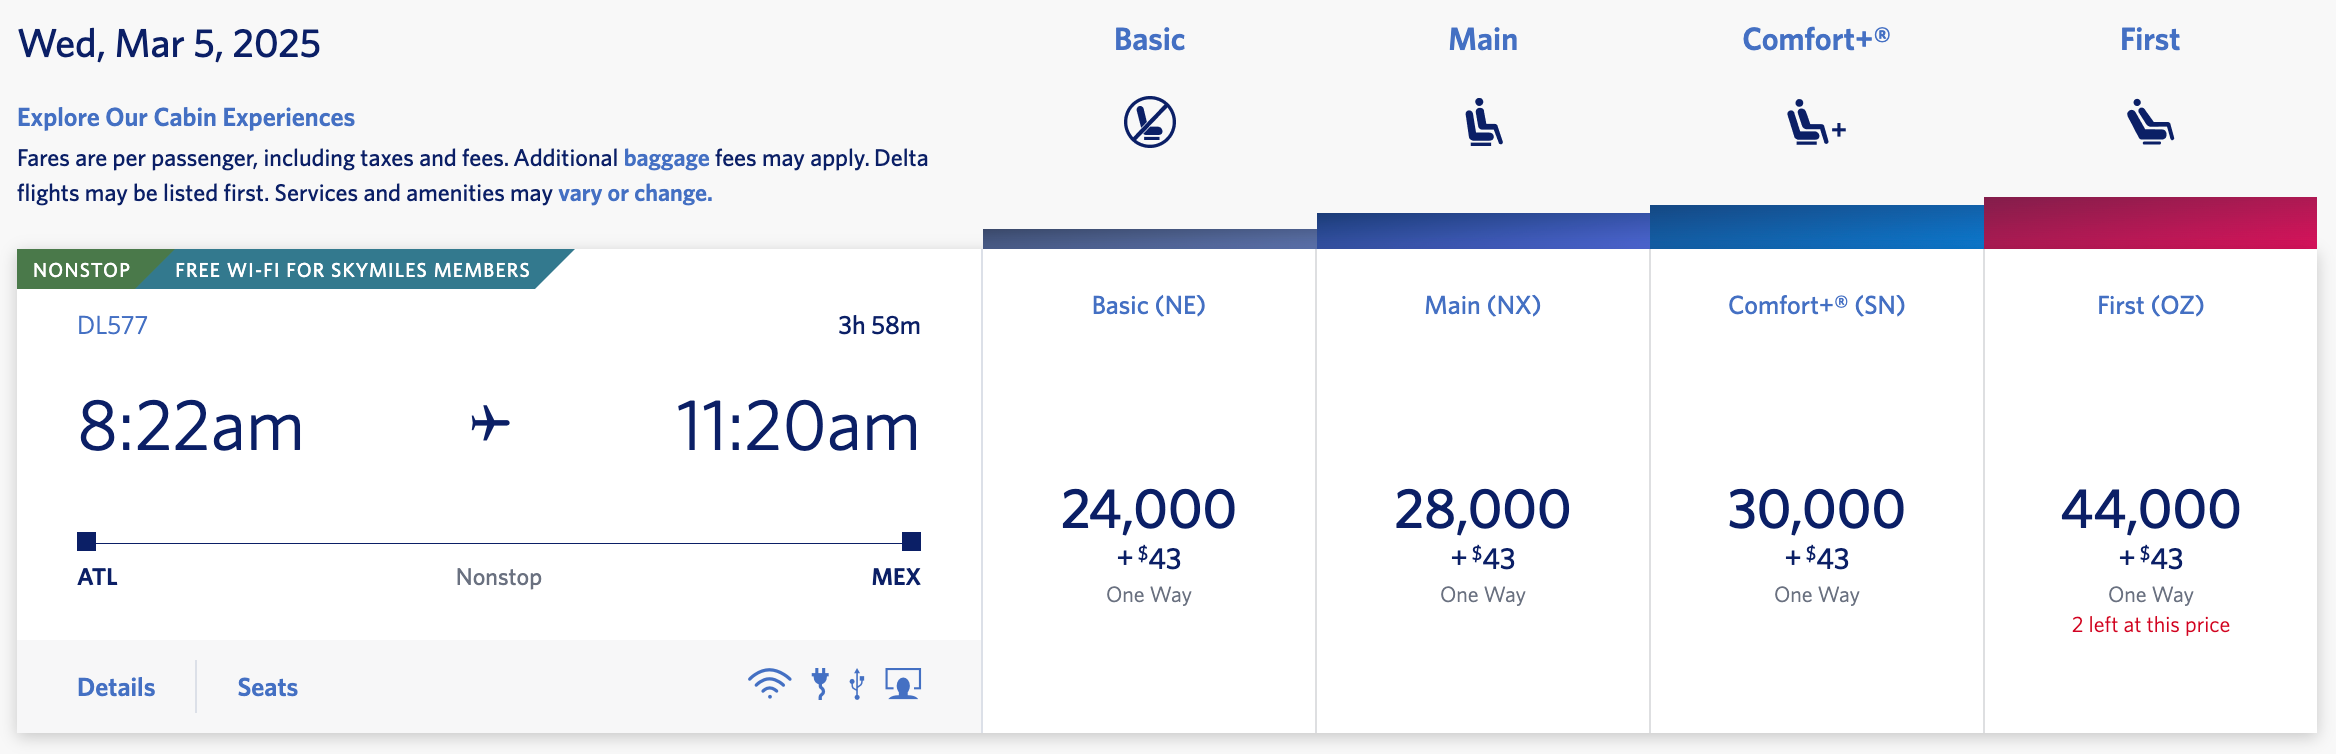
Task: Click the power outlet amenity icon
Action: click(x=820, y=684)
